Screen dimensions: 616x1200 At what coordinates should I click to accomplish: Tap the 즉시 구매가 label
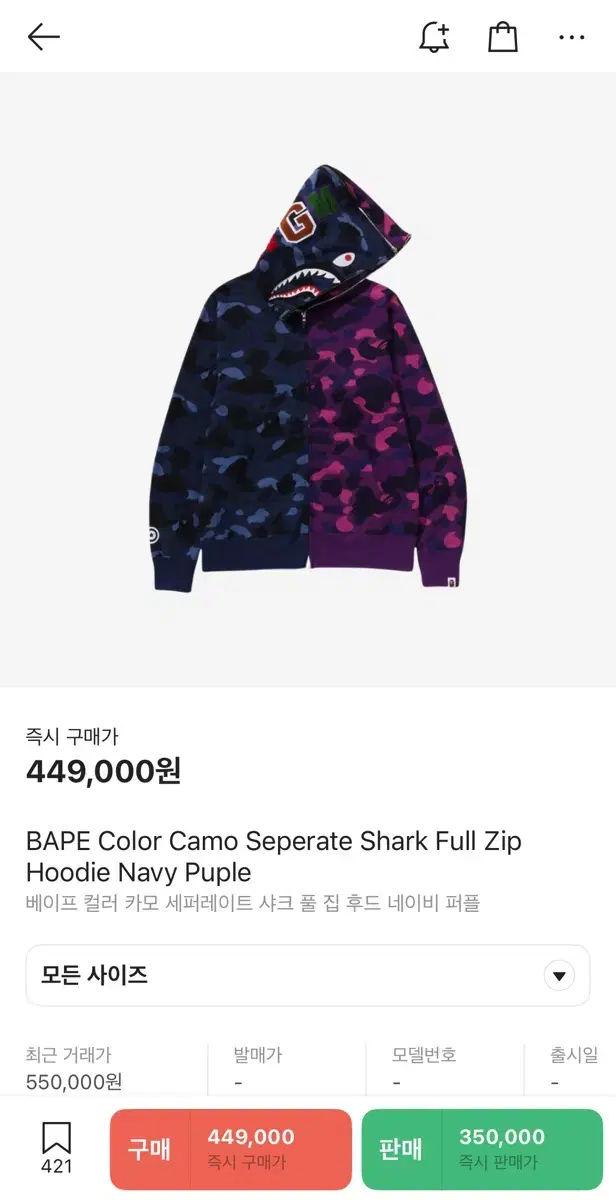72,737
